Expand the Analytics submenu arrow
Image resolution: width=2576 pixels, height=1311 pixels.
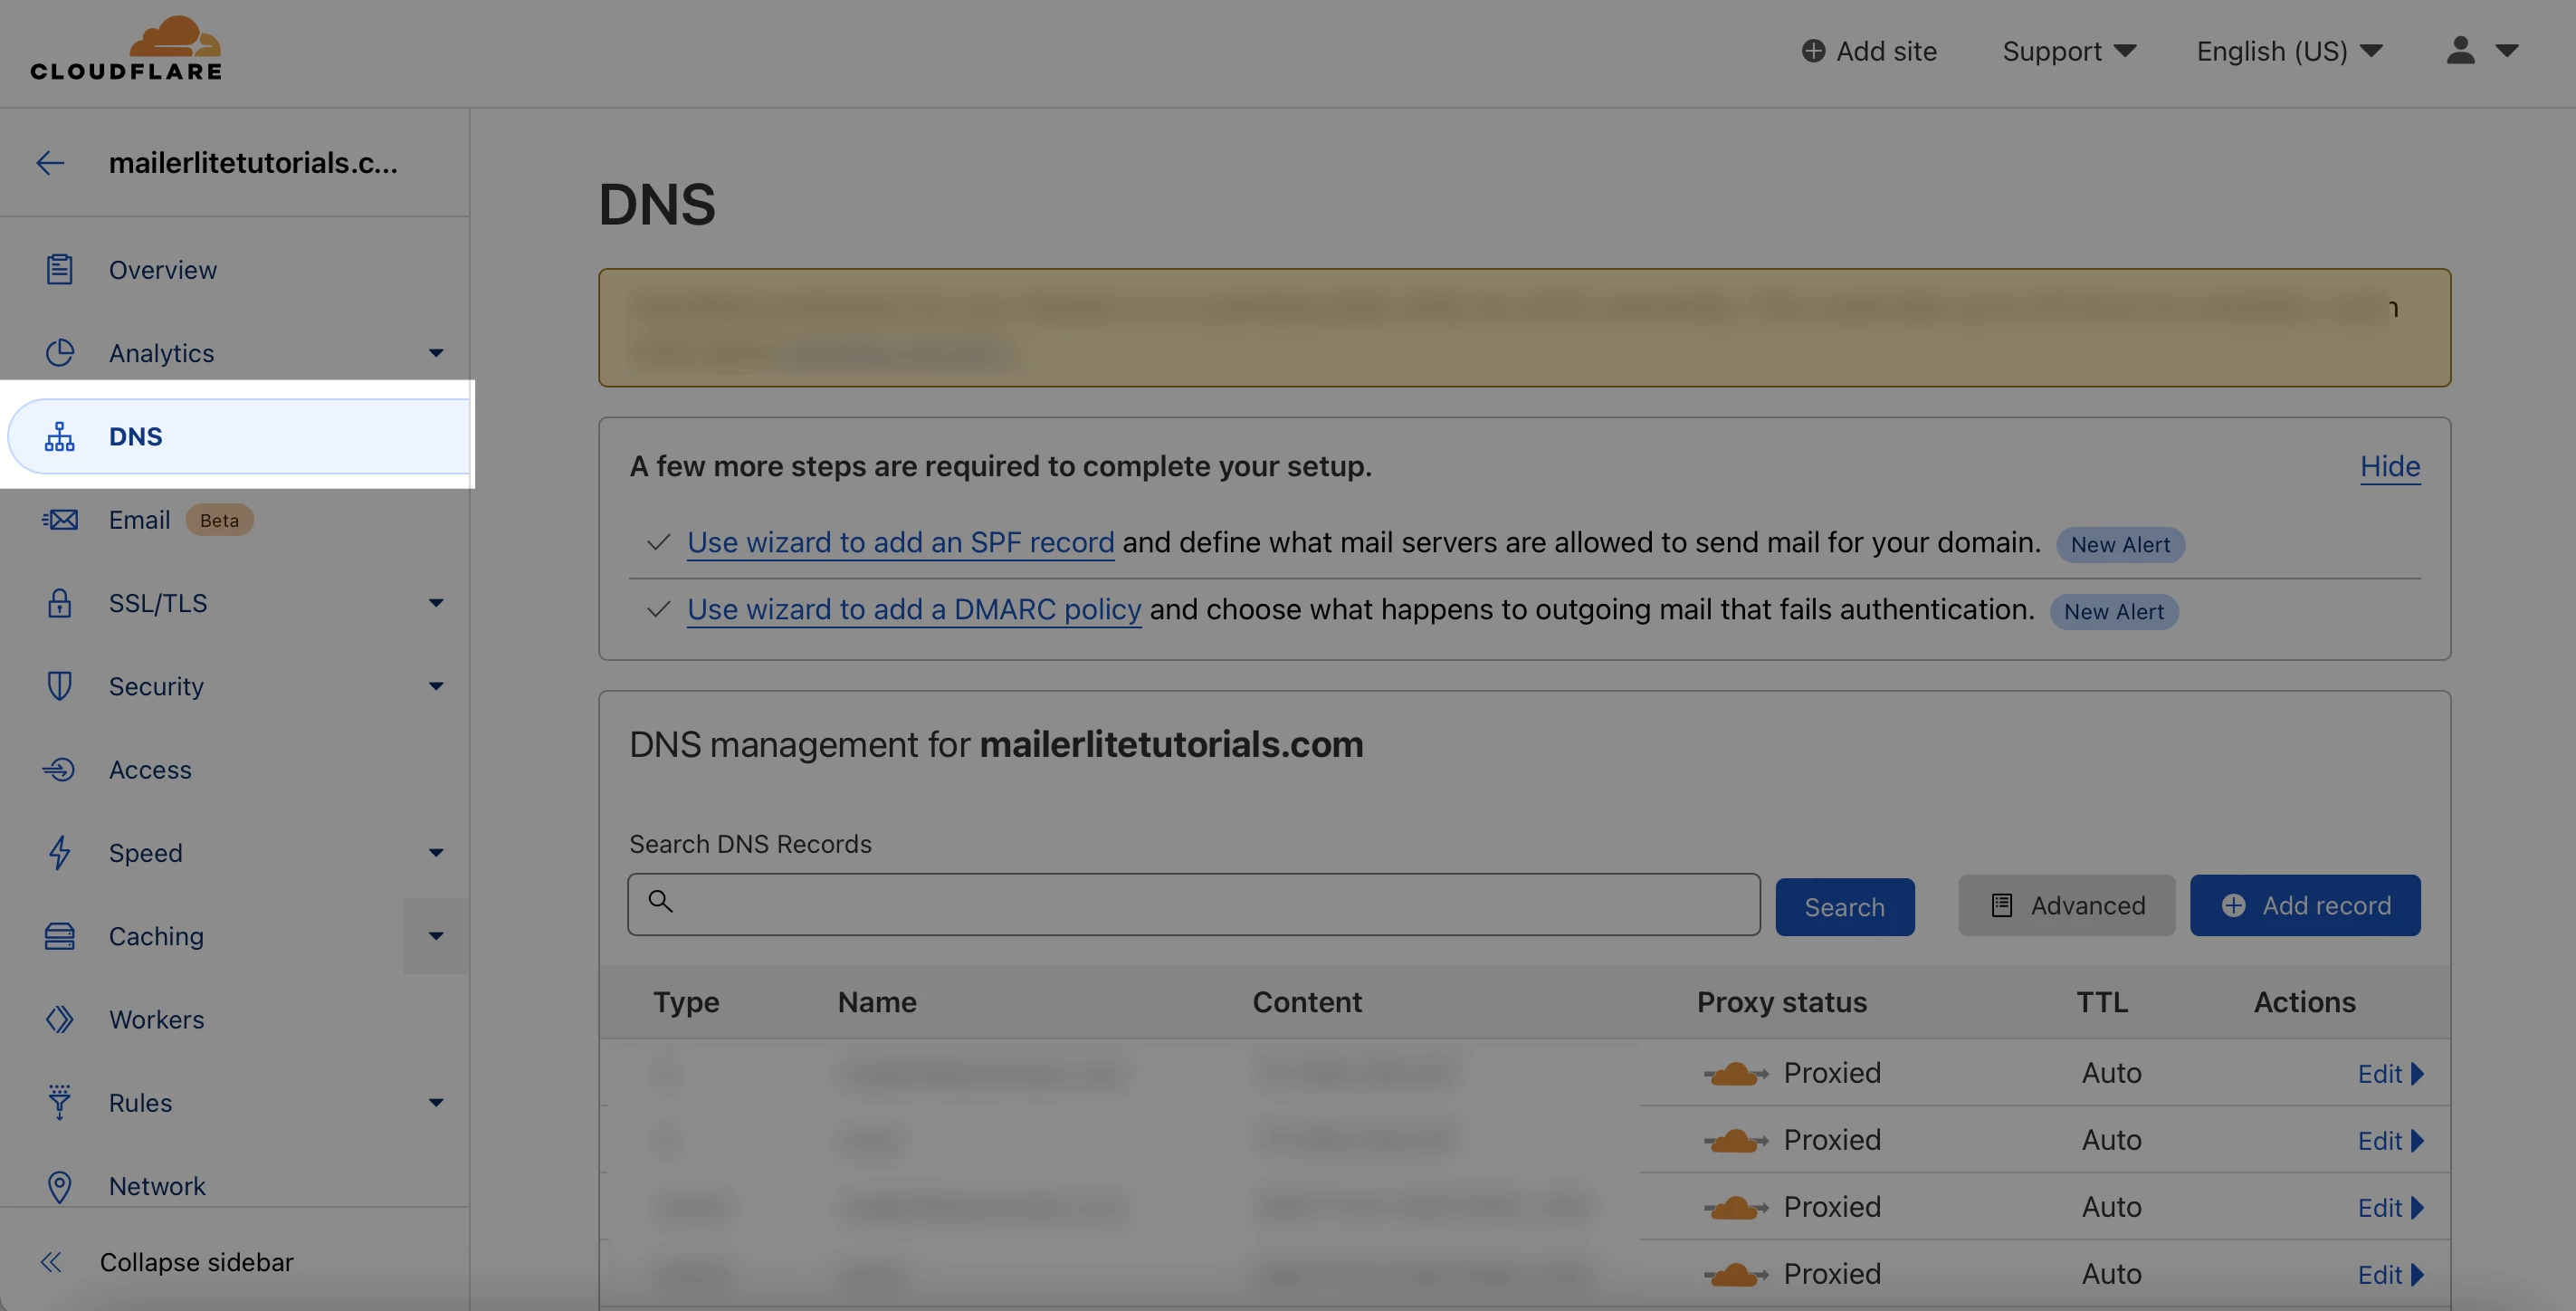point(436,353)
